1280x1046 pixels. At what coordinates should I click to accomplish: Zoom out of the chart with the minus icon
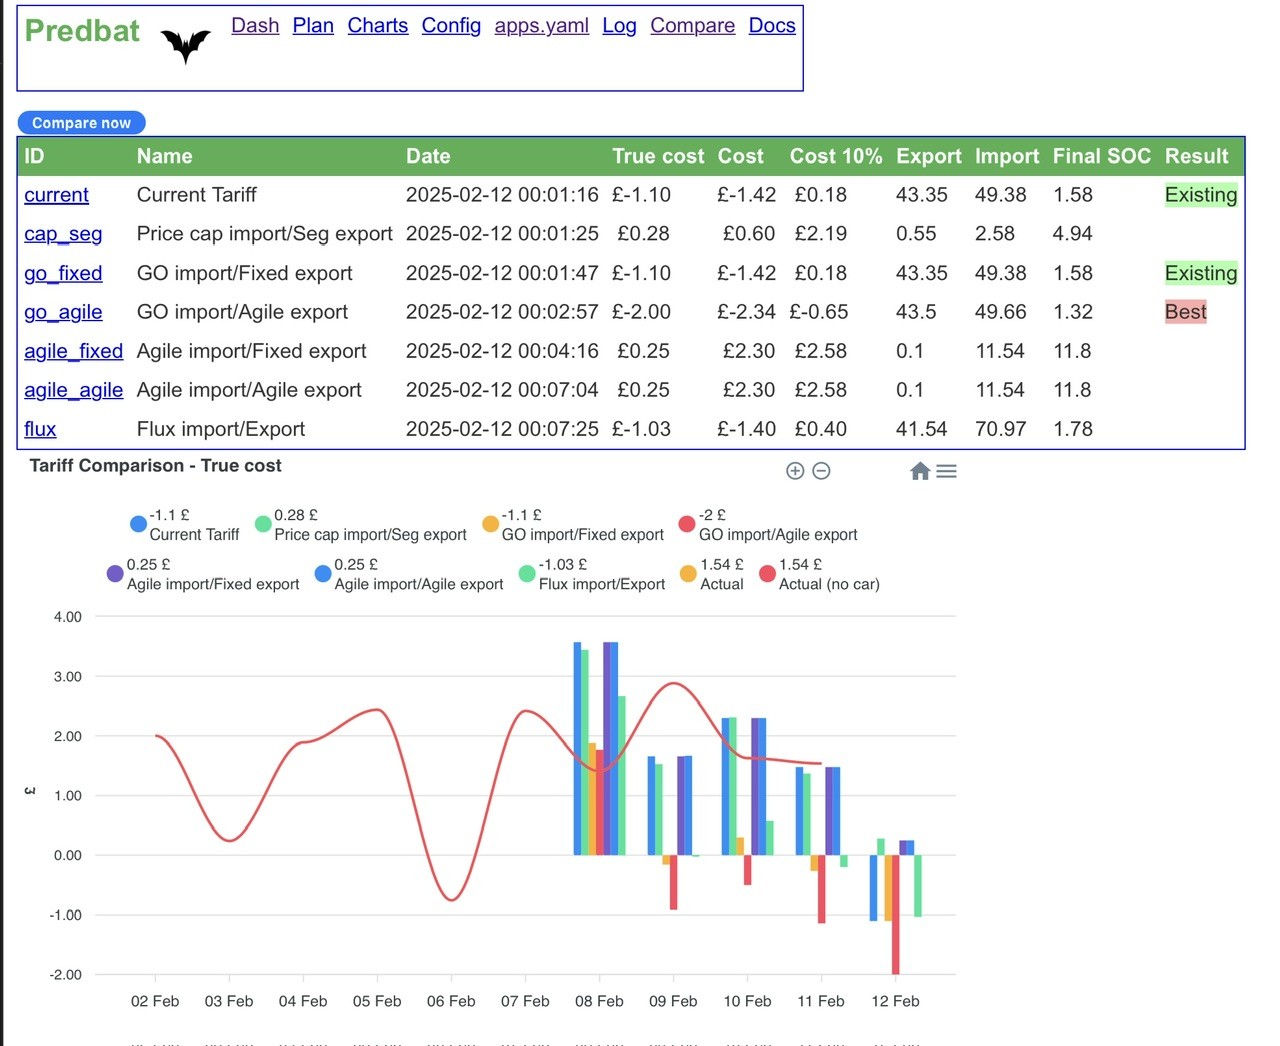(x=821, y=471)
